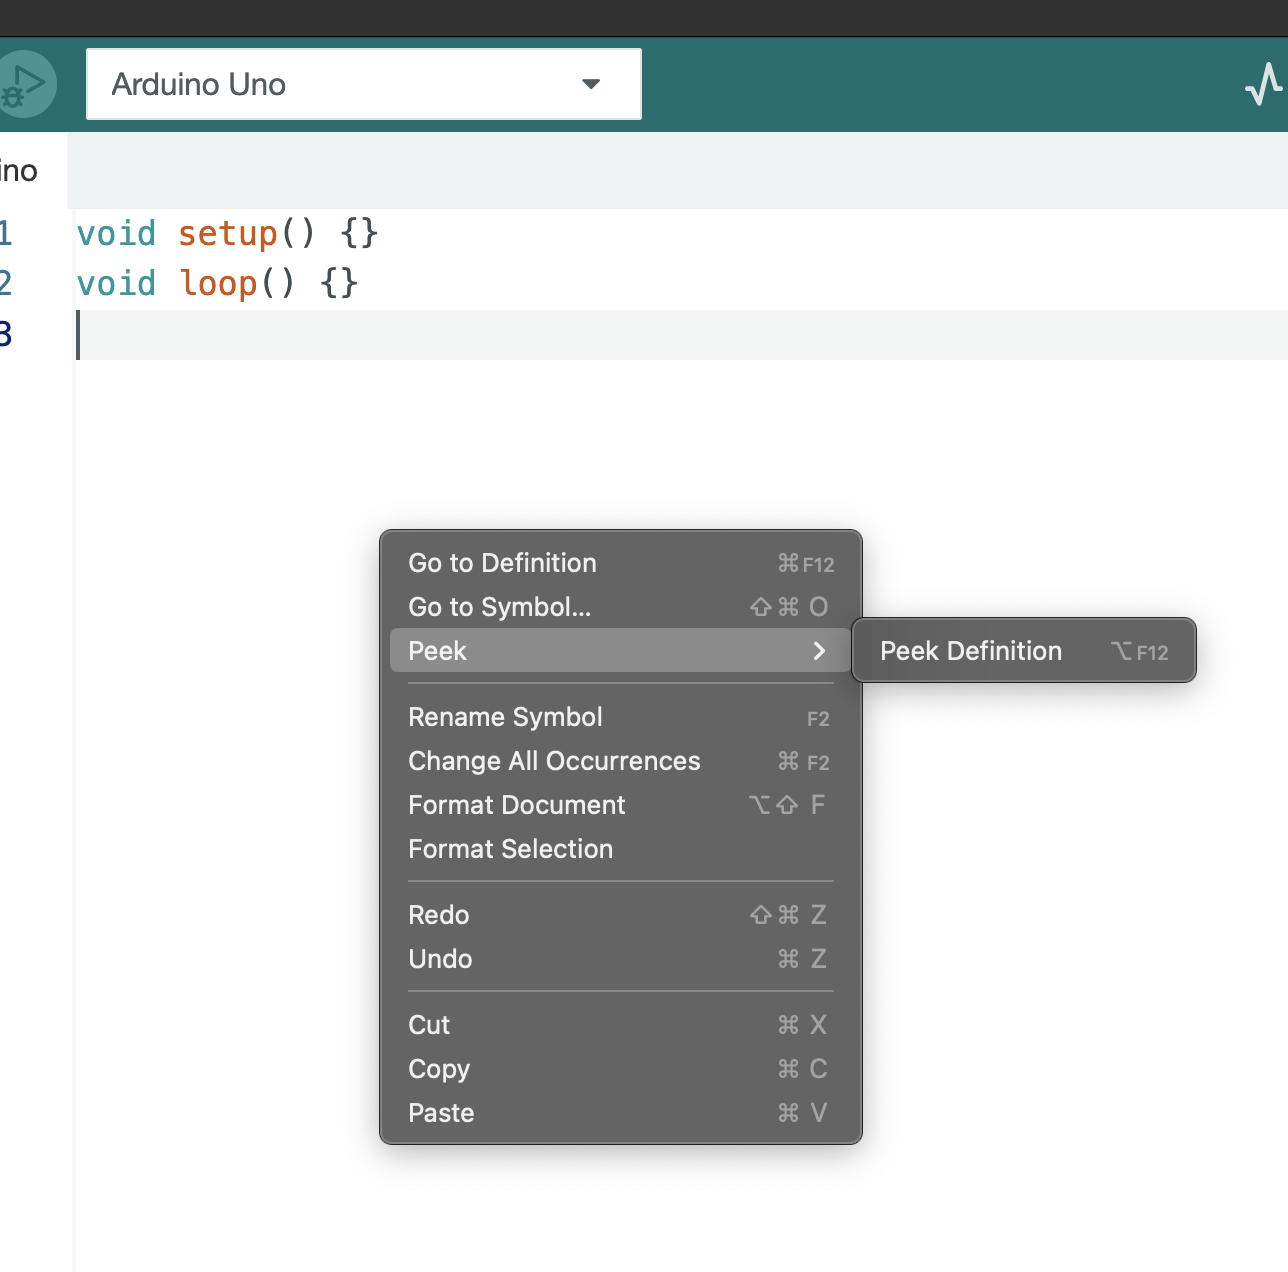Choose Format Document menu entry
The height and width of the screenshot is (1272, 1288).
point(621,805)
